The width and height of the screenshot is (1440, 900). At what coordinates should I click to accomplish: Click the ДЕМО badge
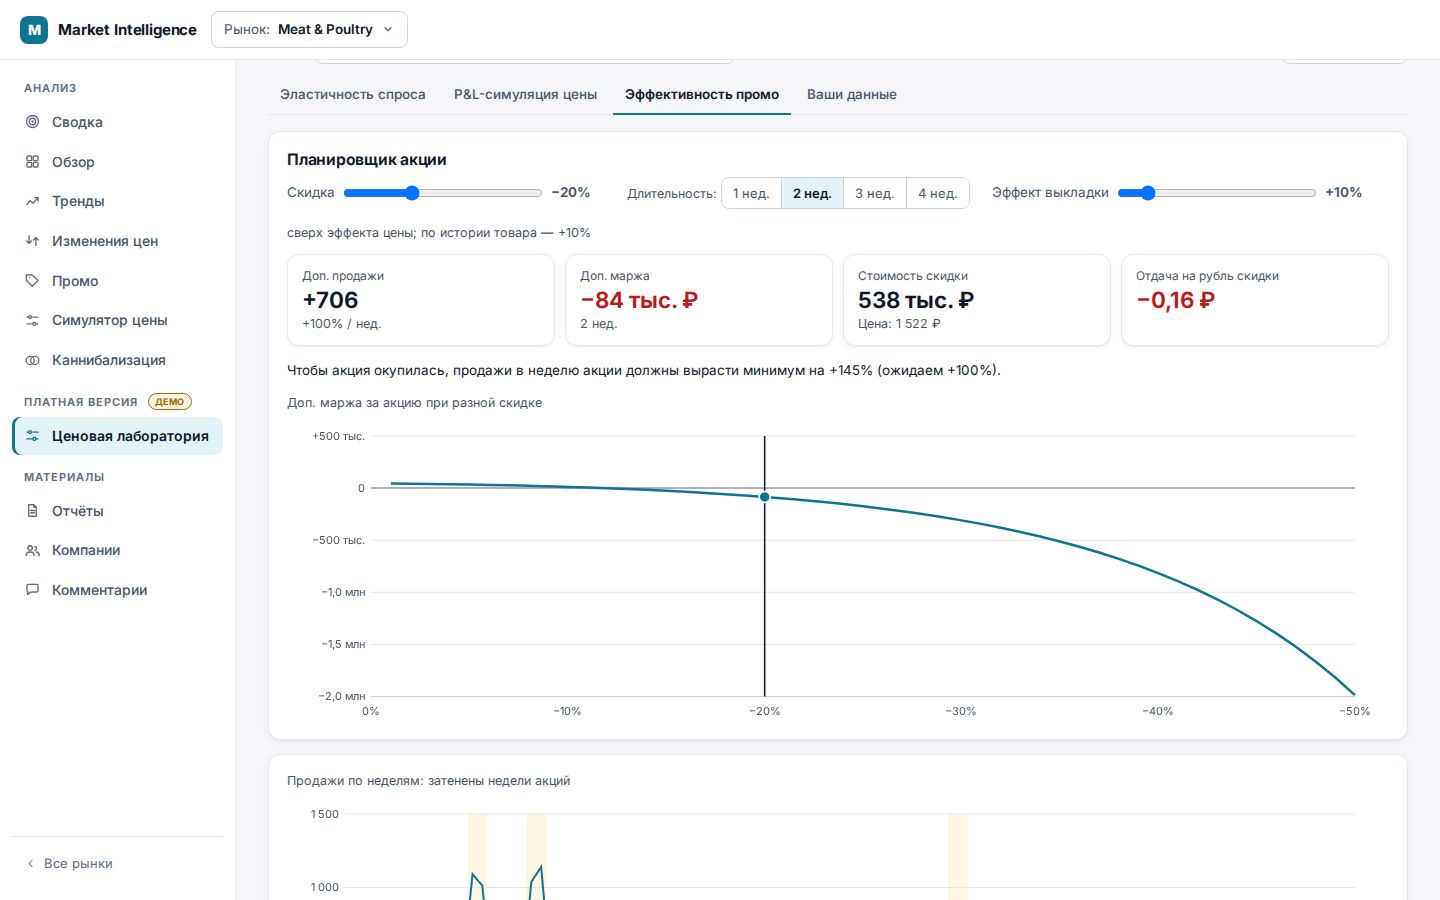[170, 402]
